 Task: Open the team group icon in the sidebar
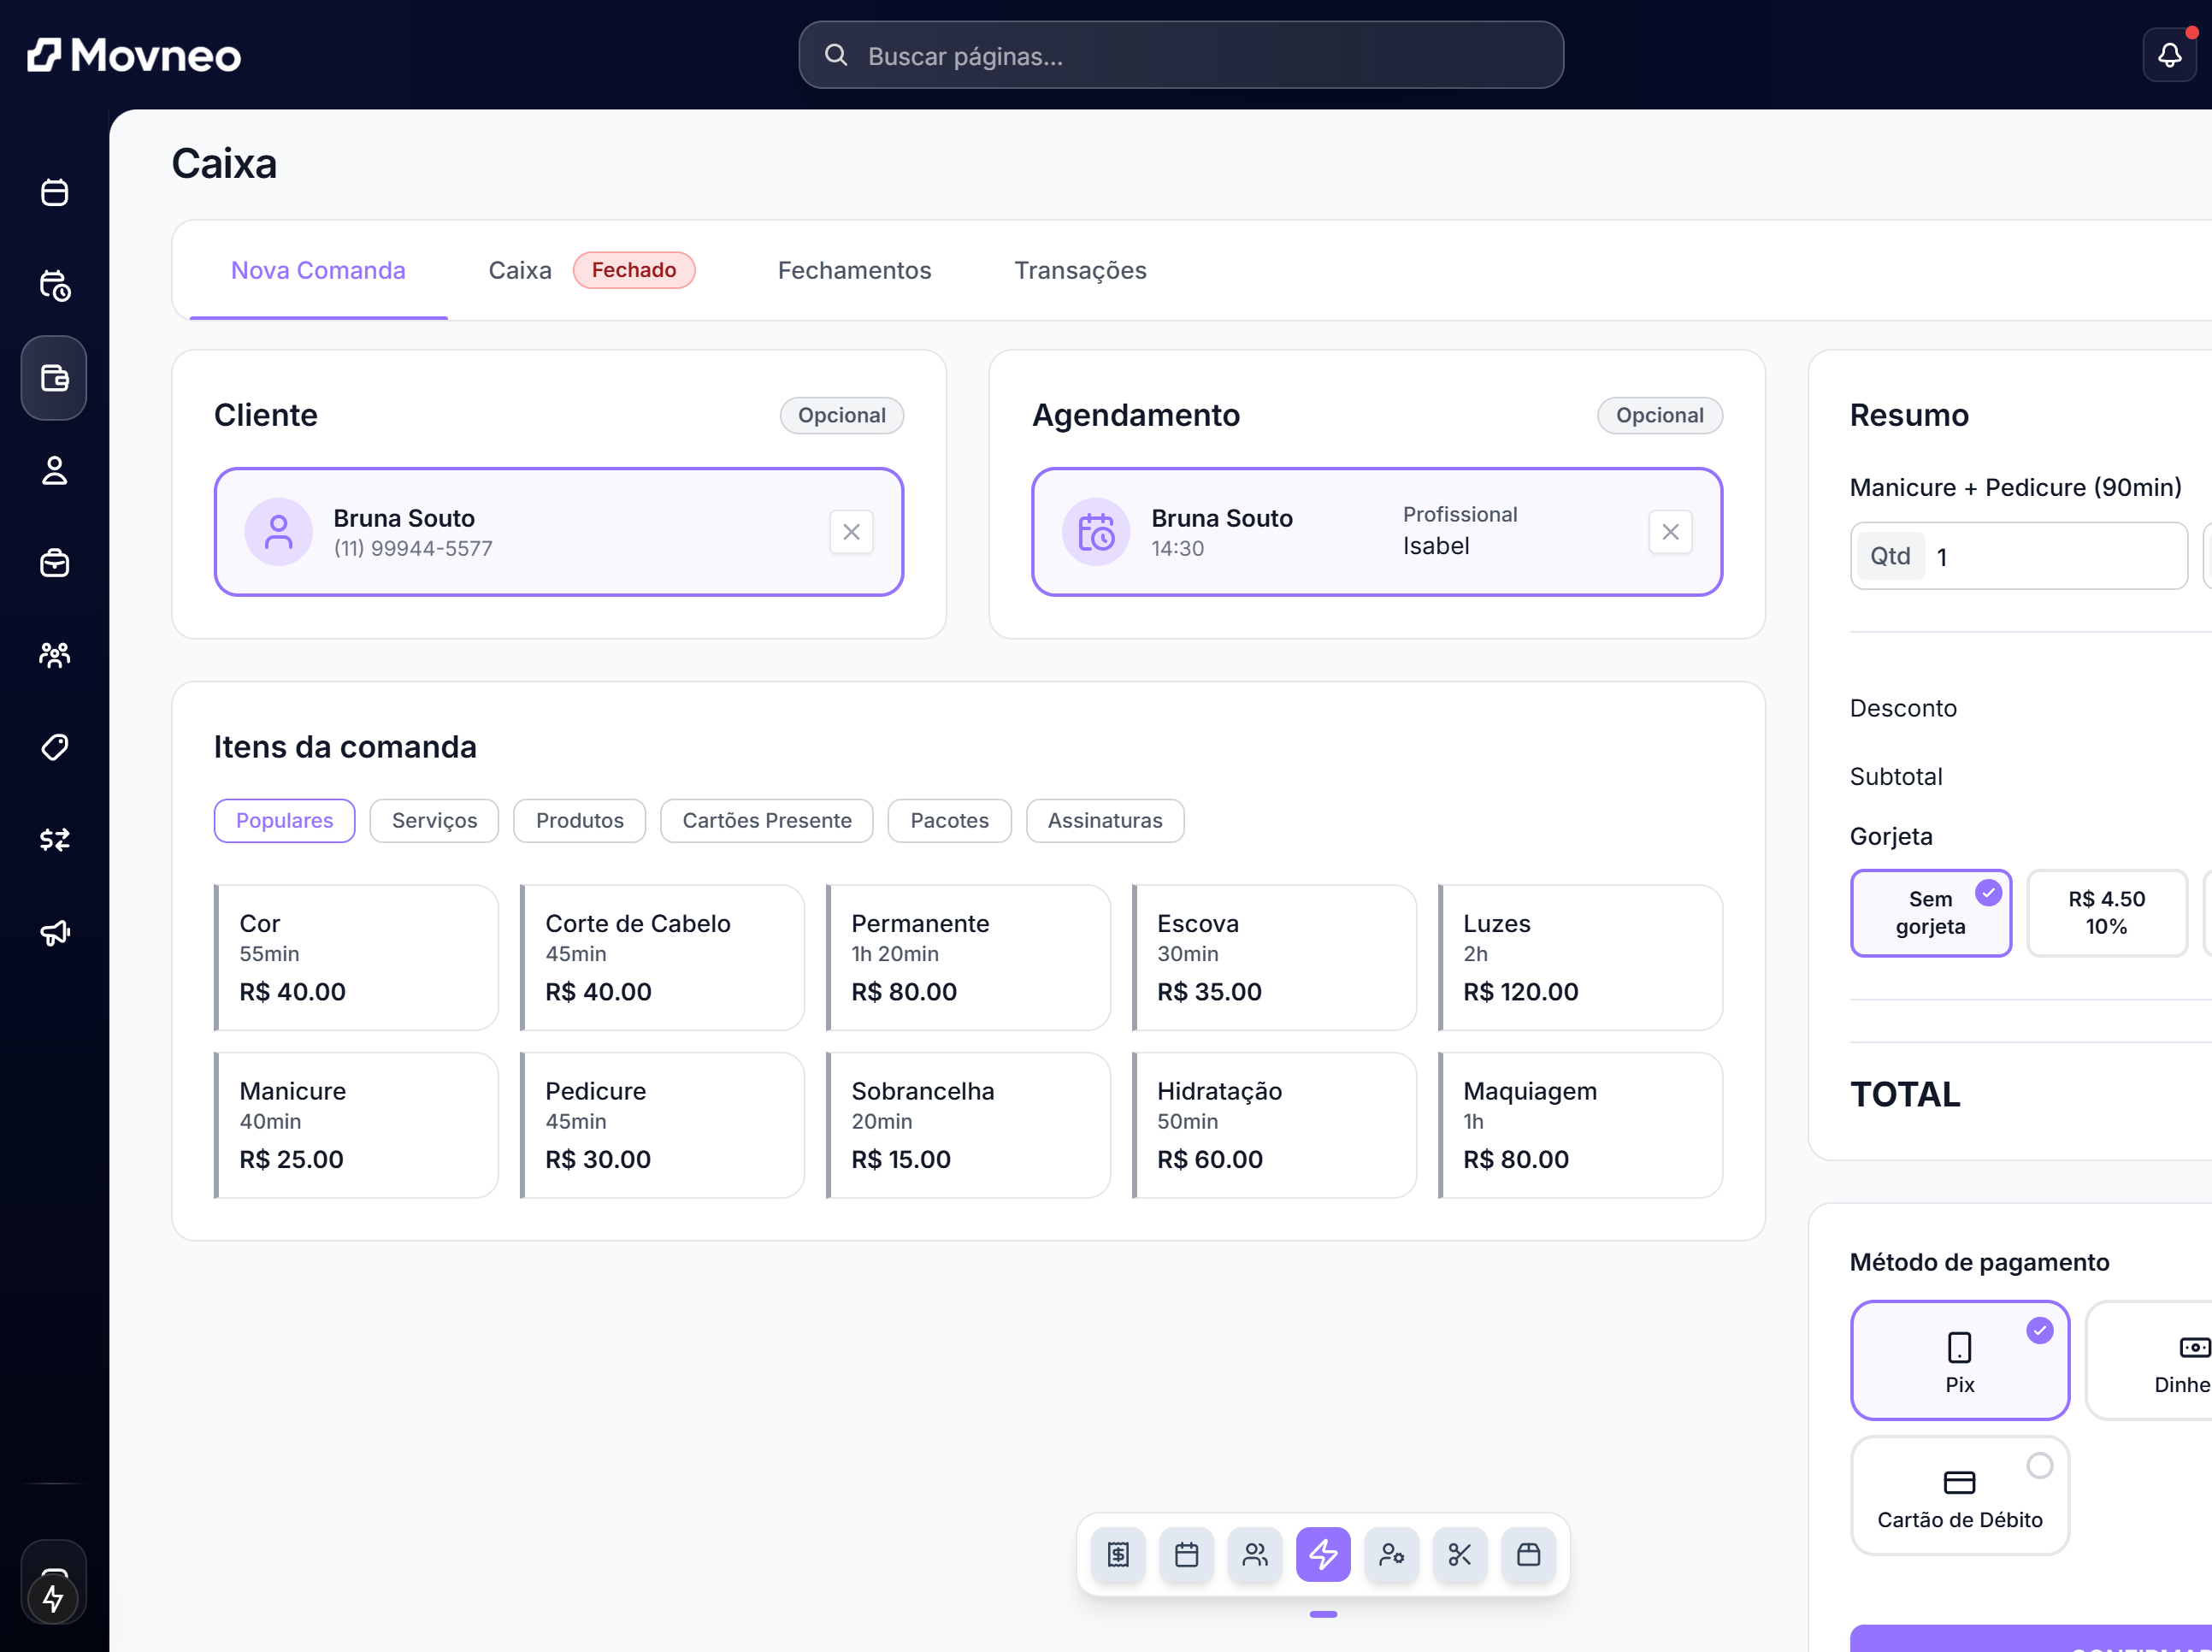pos(54,655)
